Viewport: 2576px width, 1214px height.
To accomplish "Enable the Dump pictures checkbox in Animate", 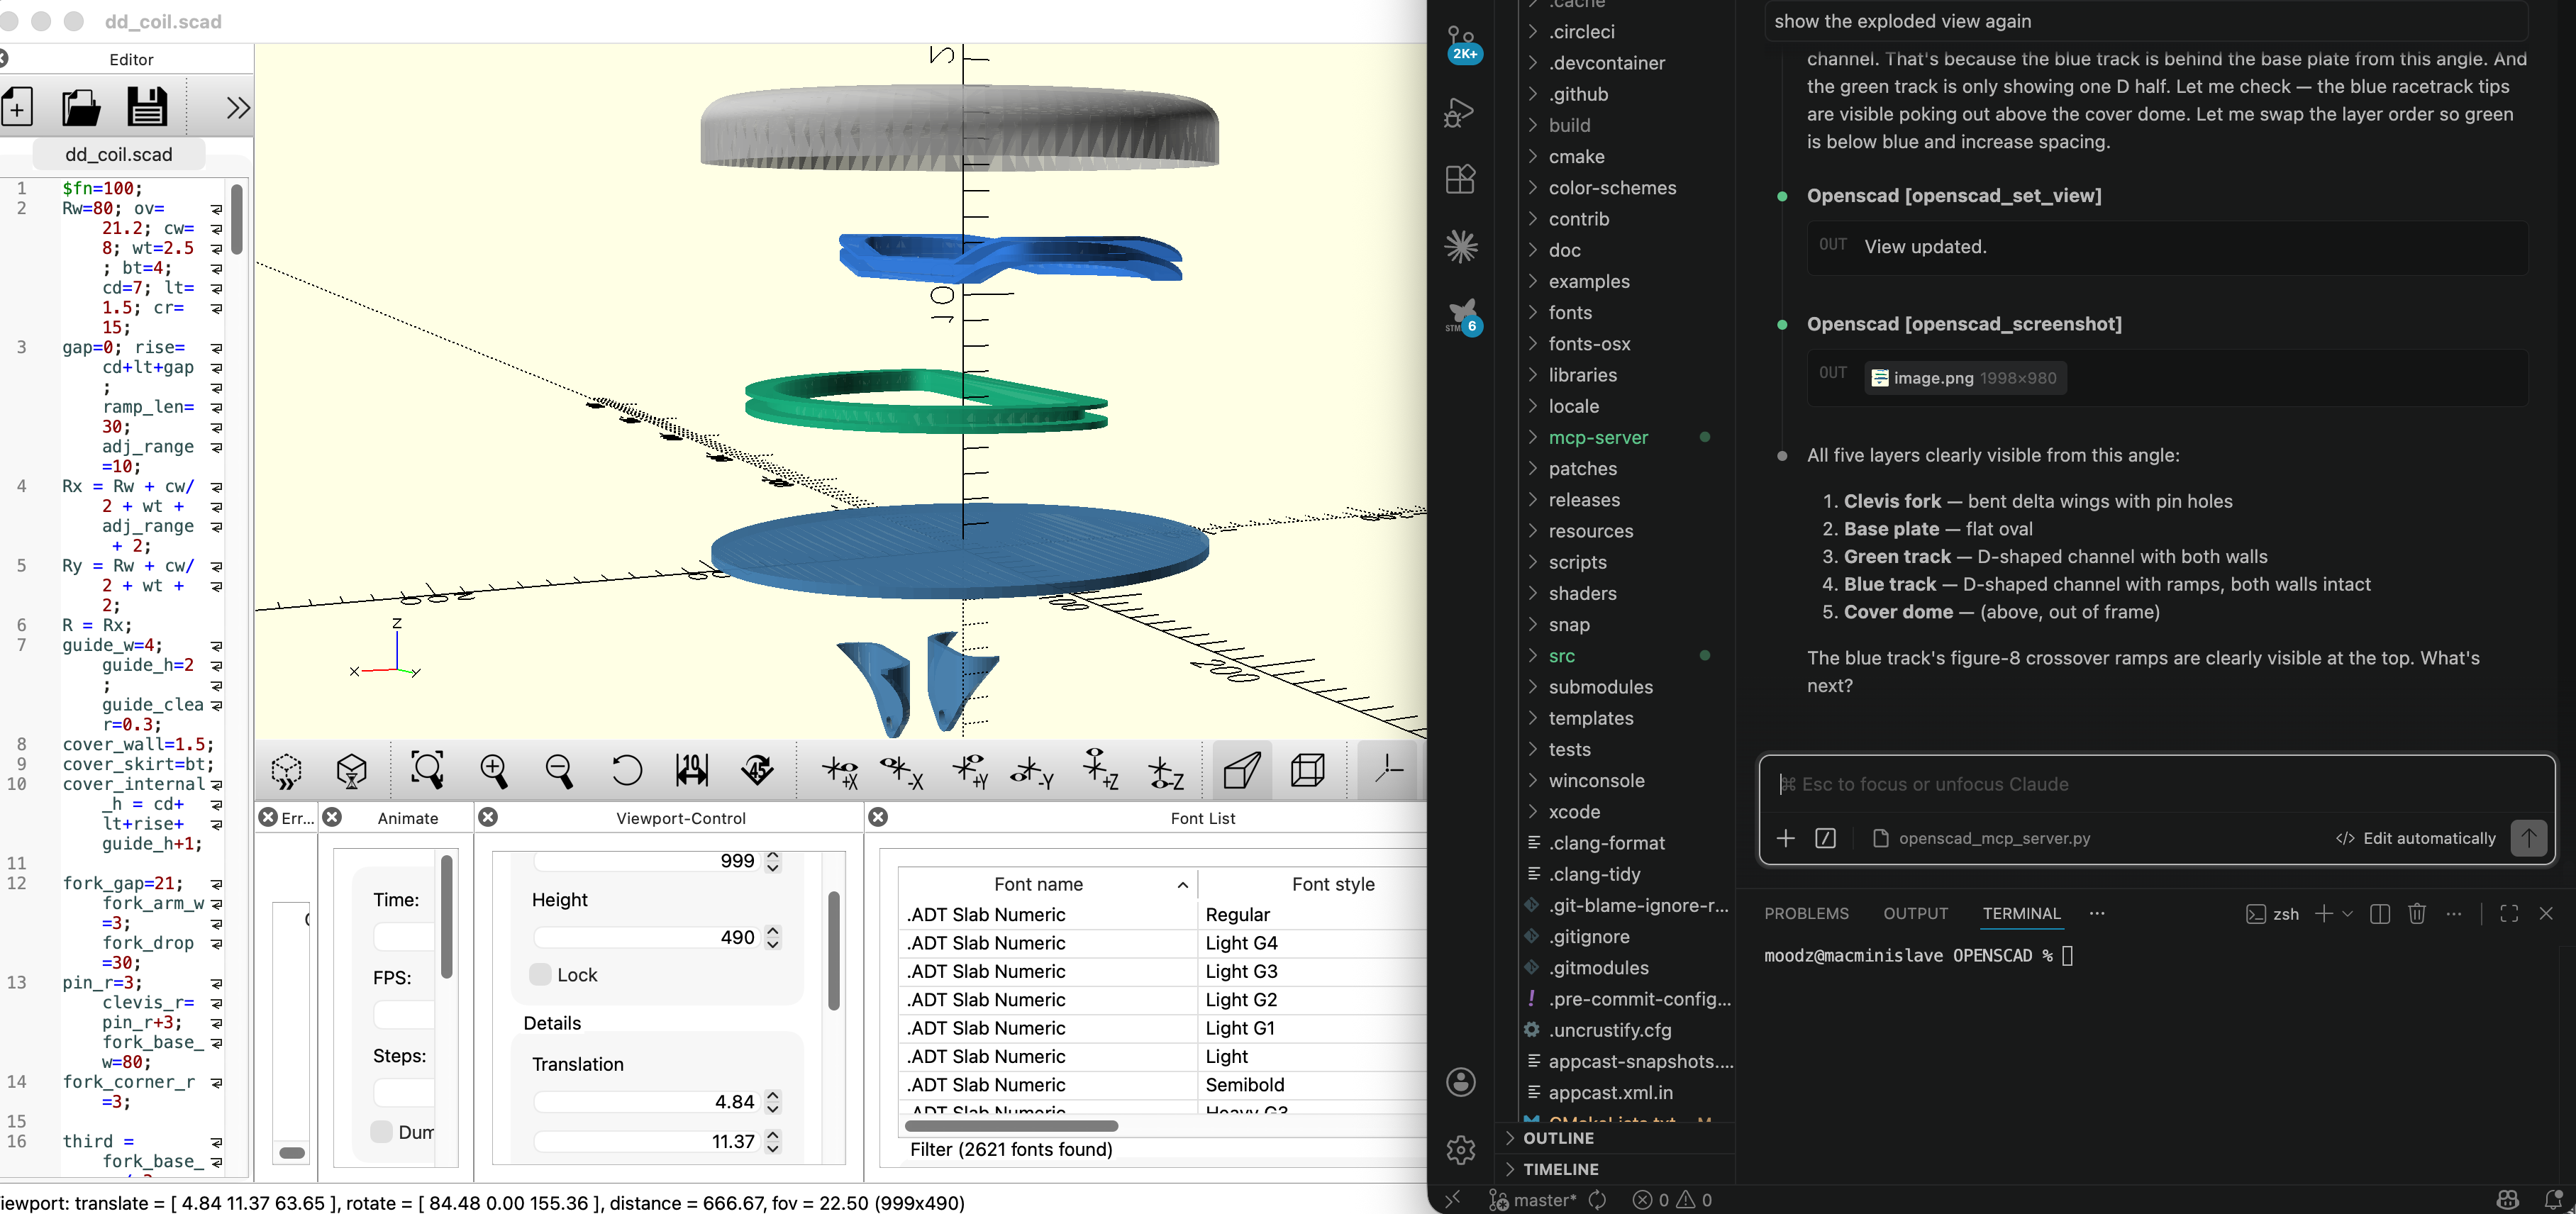I will point(382,1132).
